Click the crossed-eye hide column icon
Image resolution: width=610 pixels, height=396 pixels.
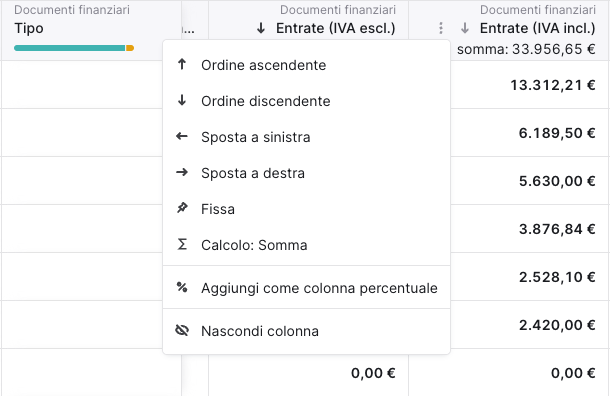tap(182, 331)
